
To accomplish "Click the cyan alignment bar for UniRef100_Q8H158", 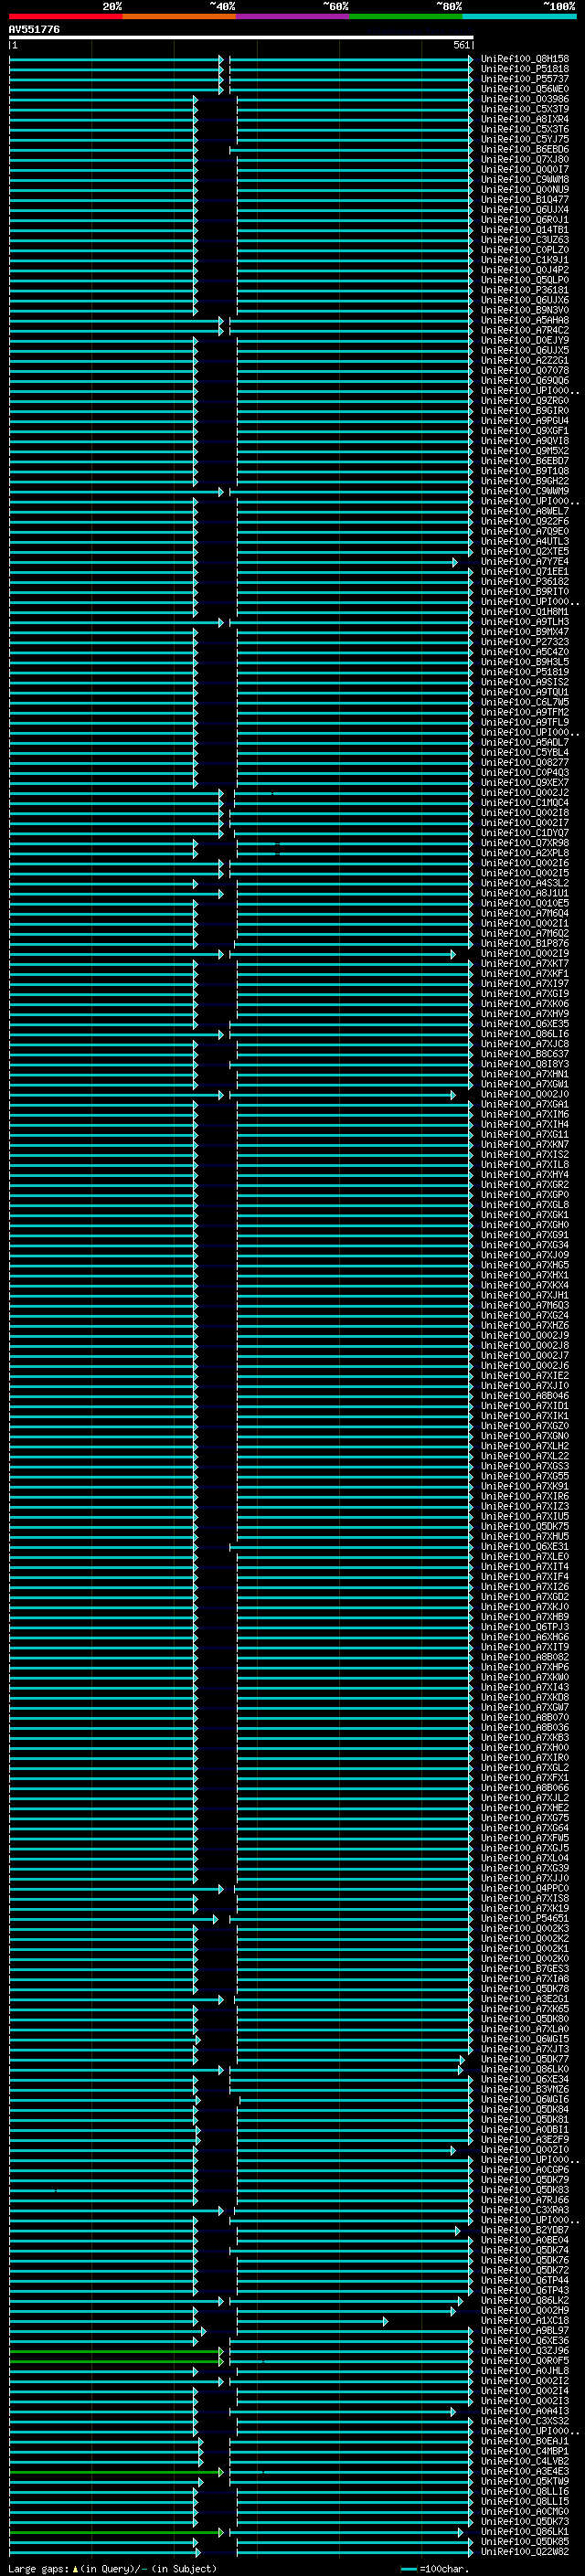I will [x=241, y=59].
